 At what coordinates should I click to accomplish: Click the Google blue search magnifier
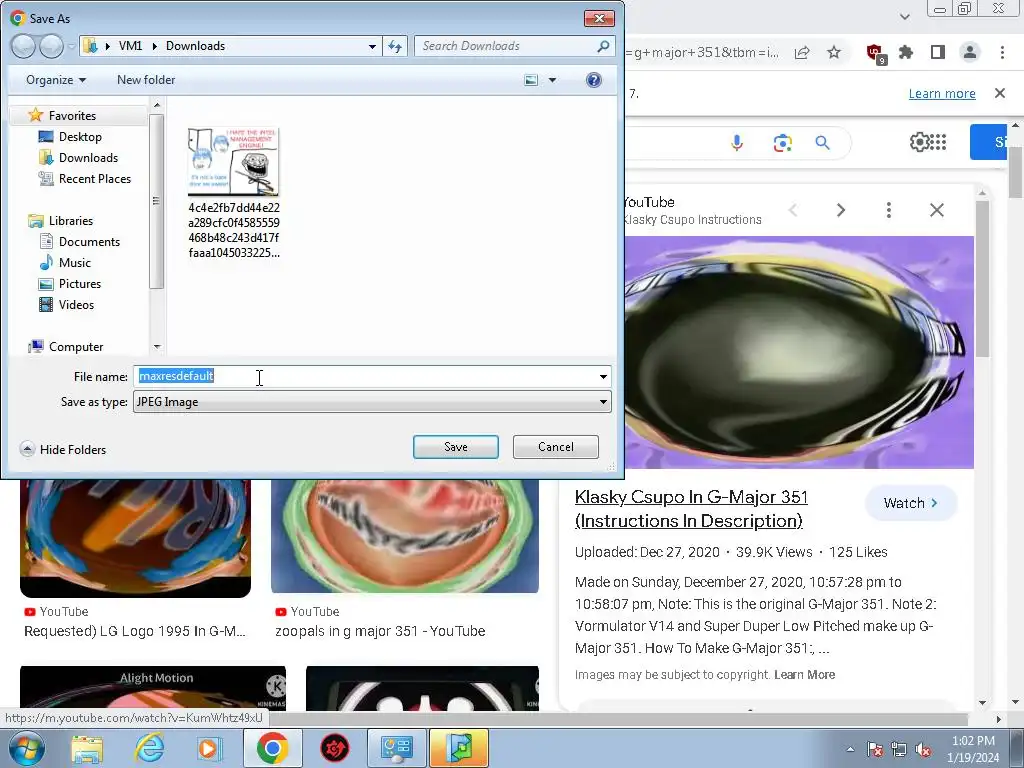point(822,142)
